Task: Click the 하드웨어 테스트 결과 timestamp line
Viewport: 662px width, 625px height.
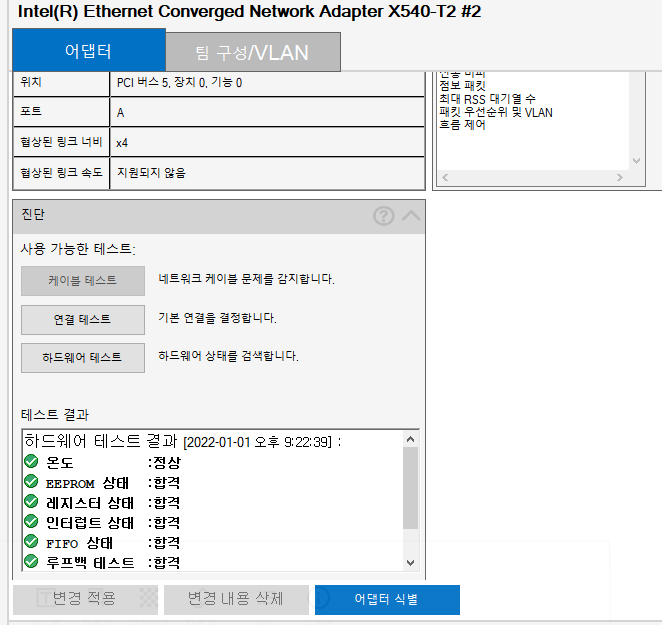Action: [182, 441]
